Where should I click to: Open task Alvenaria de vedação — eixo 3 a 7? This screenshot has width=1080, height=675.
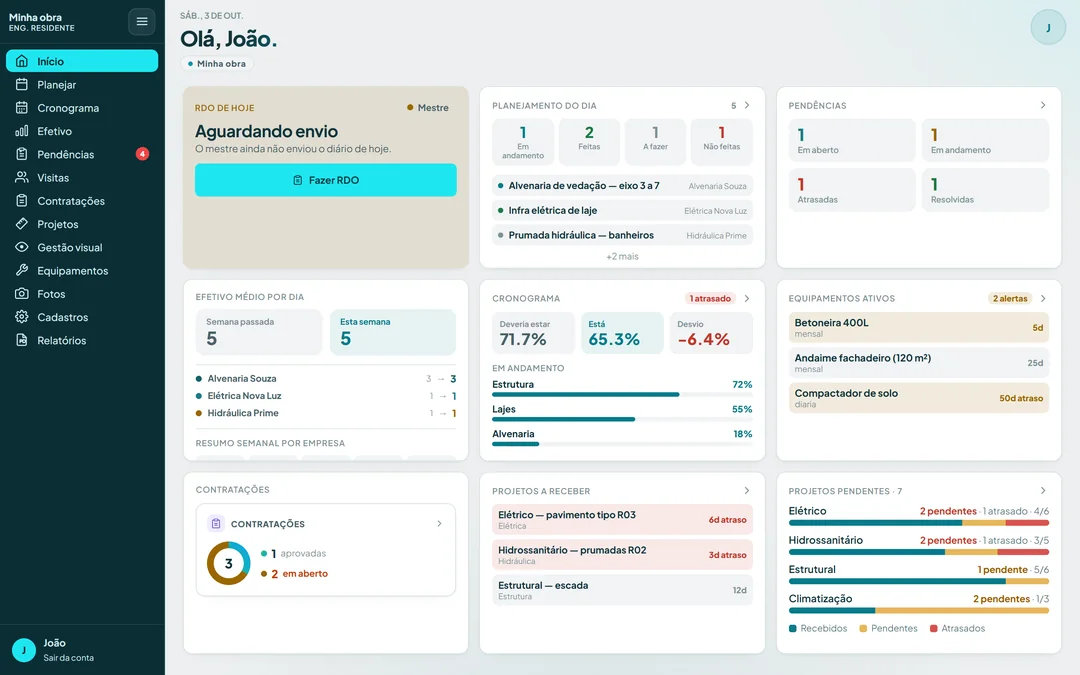tap(622, 186)
